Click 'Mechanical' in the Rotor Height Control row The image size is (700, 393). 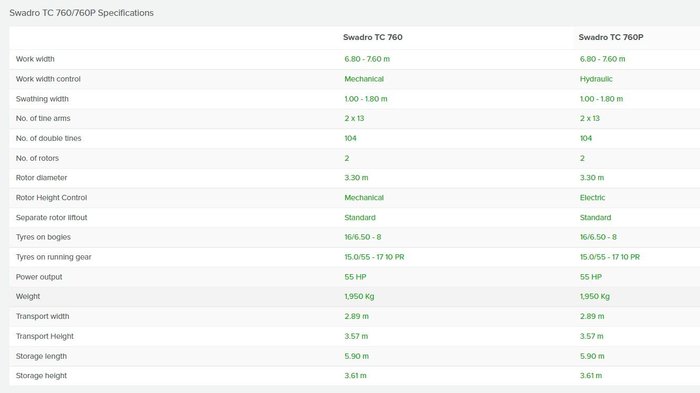(x=364, y=198)
